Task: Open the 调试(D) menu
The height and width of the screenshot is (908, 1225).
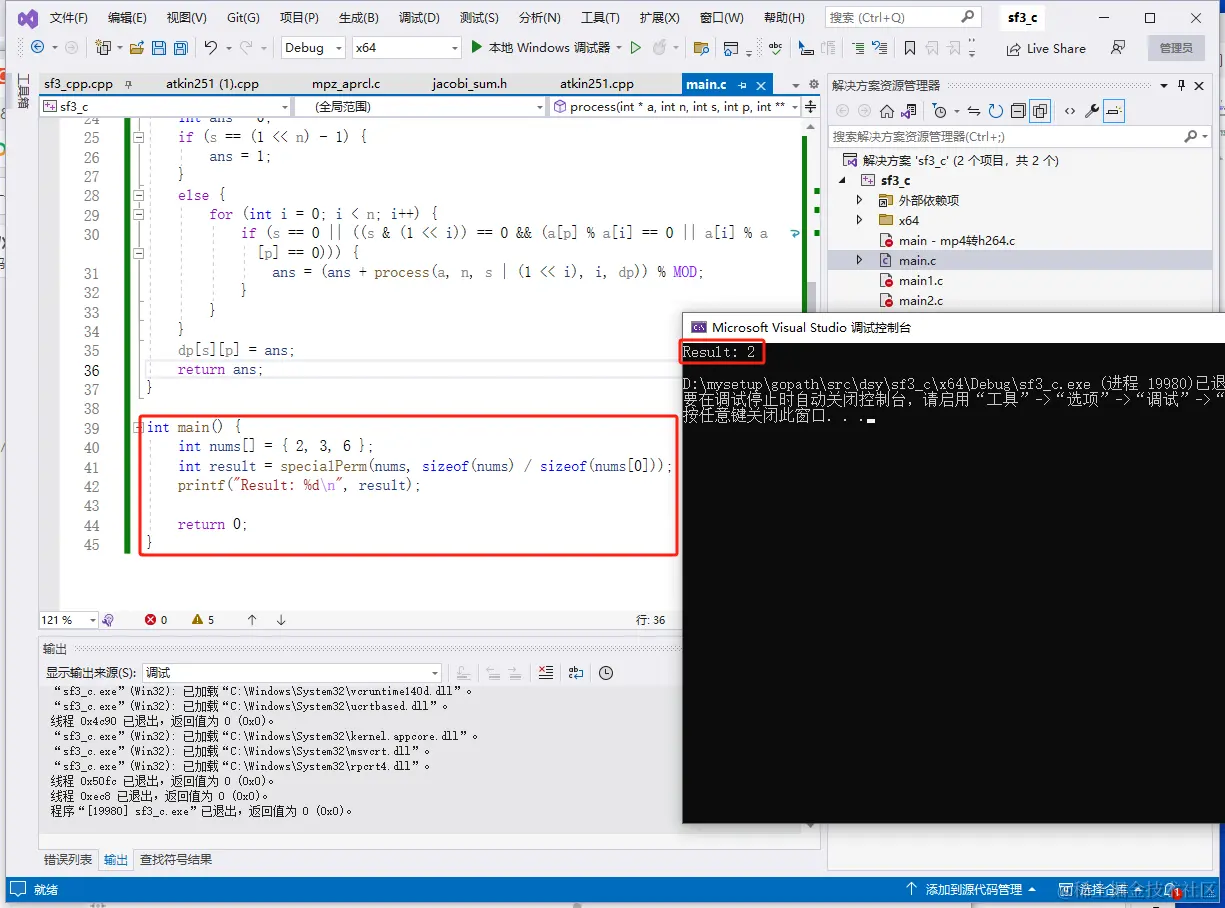Action: tap(419, 18)
